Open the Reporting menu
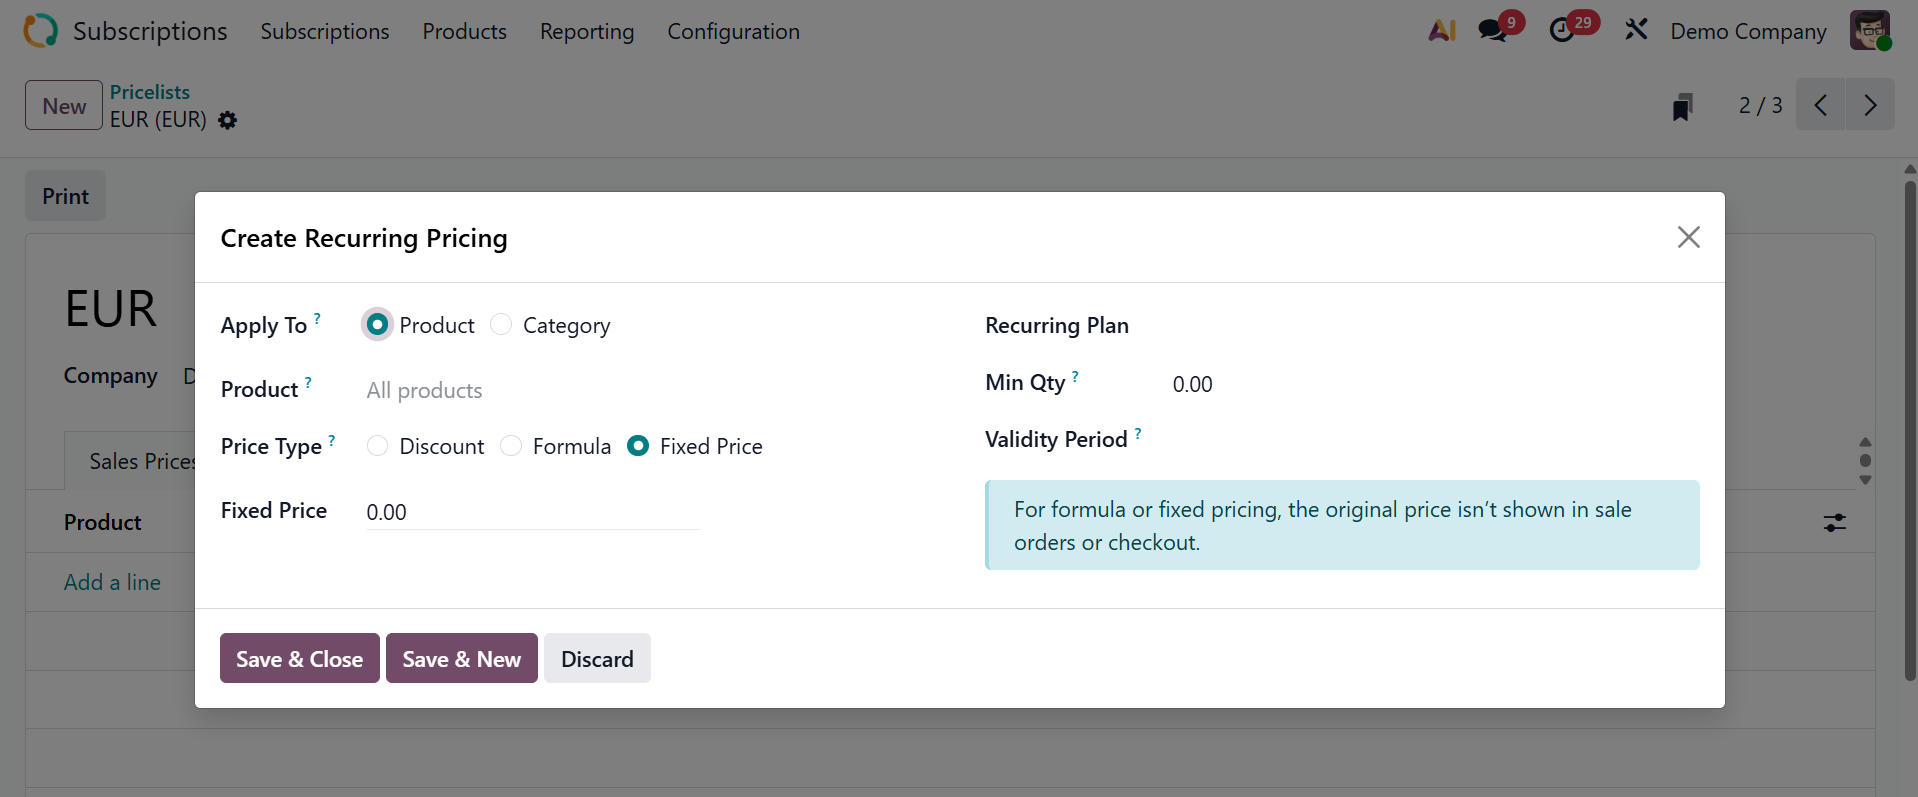The height and width of the screenshot is (797, 1918). (587, 32)
